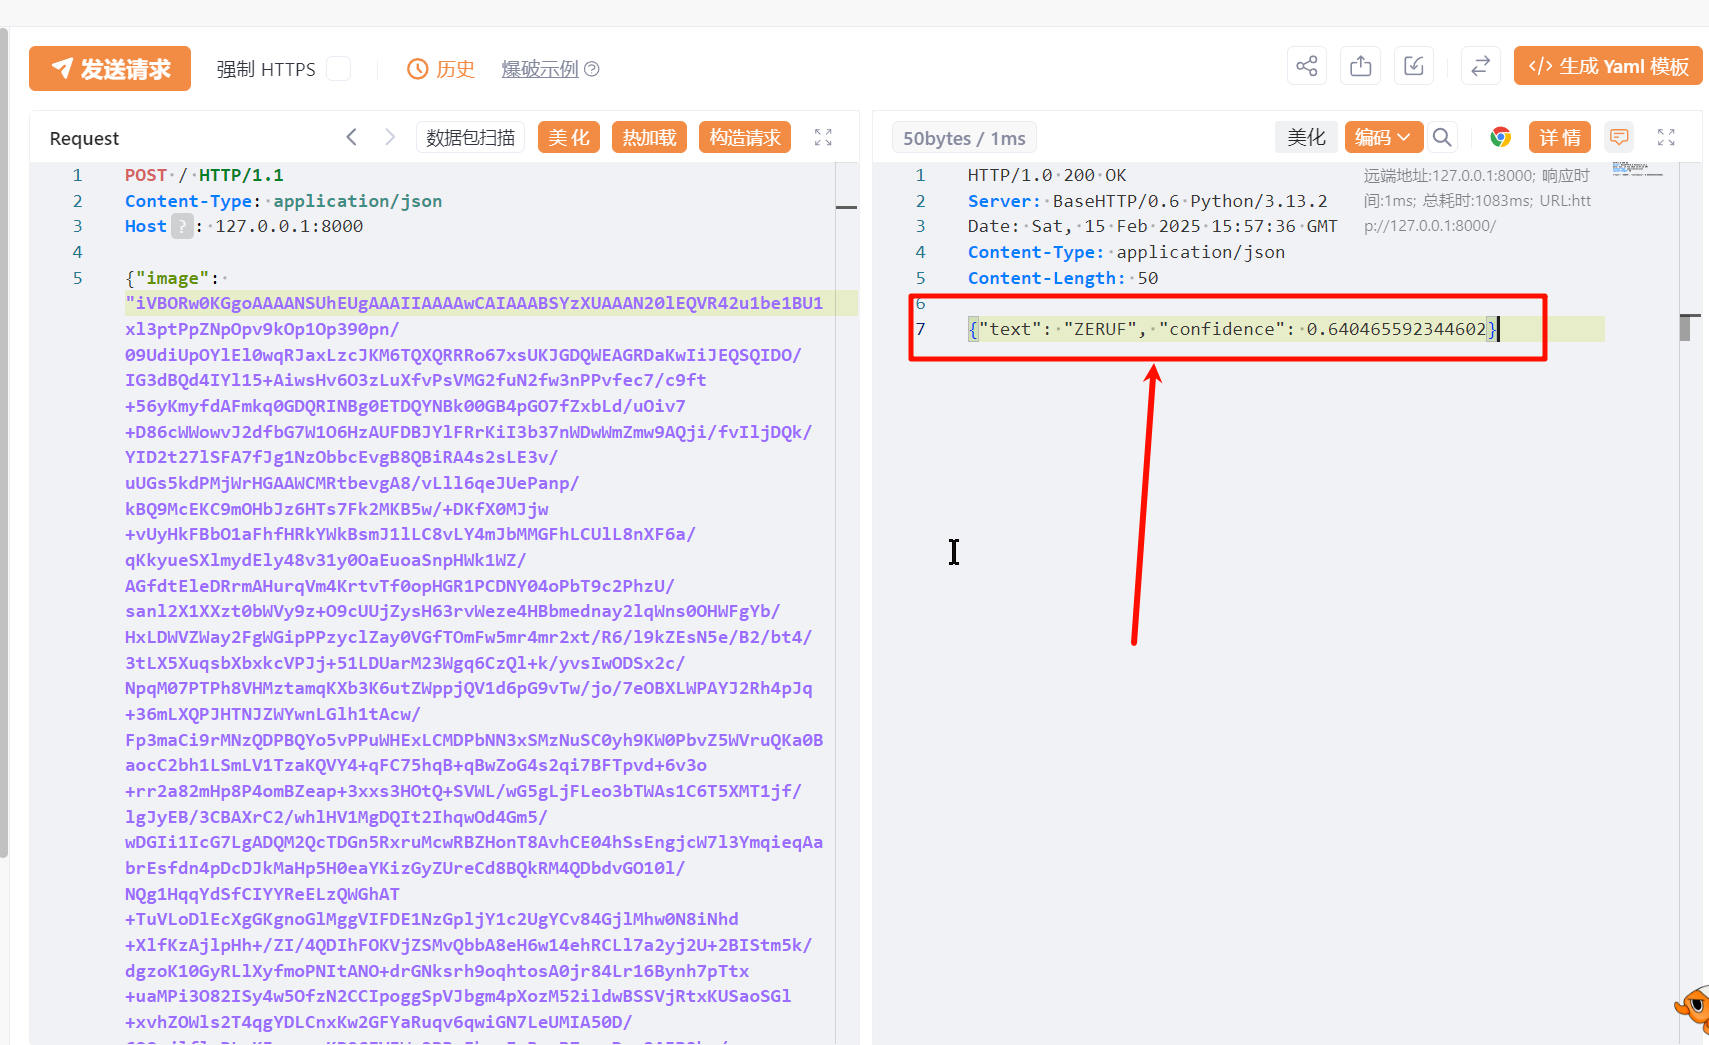
Task: Expand the Response panel to fullscreen
Action: click(x=1666, y=138)
